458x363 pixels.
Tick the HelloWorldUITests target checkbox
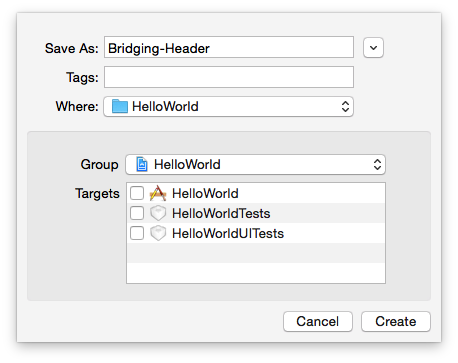tap(137, 233)
